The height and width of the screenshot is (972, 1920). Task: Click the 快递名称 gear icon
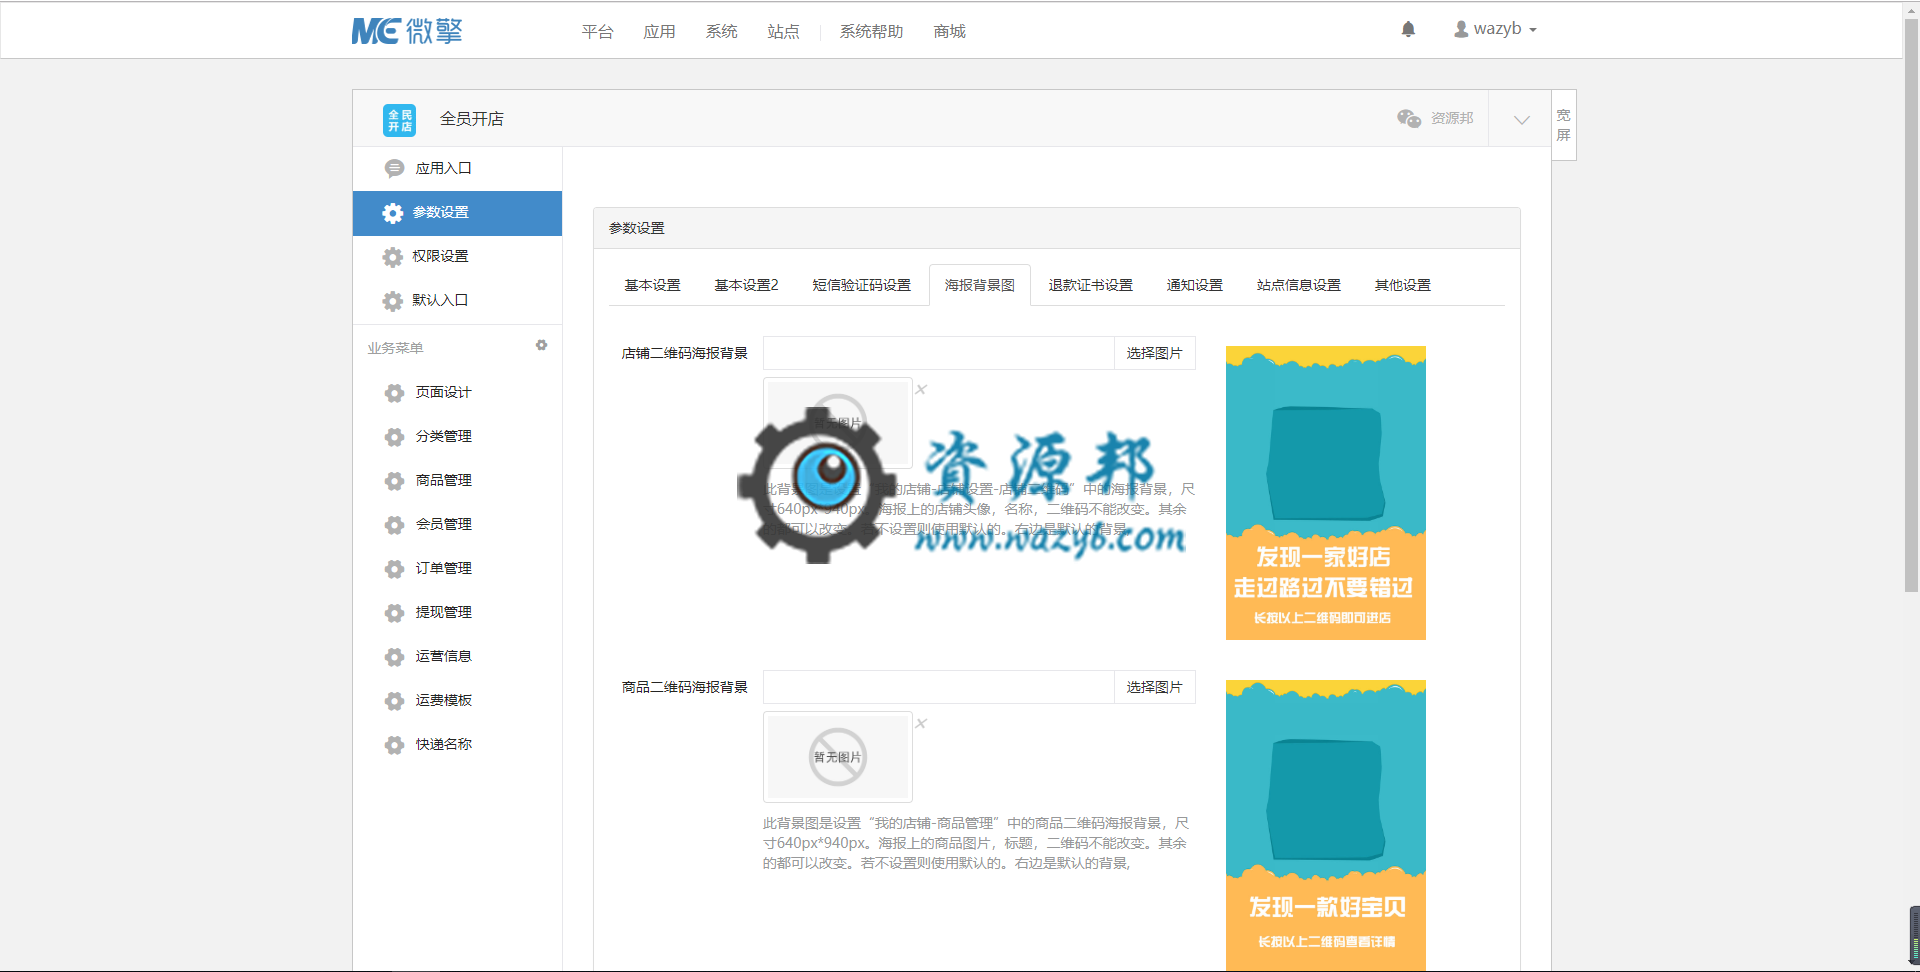(394, 745)
